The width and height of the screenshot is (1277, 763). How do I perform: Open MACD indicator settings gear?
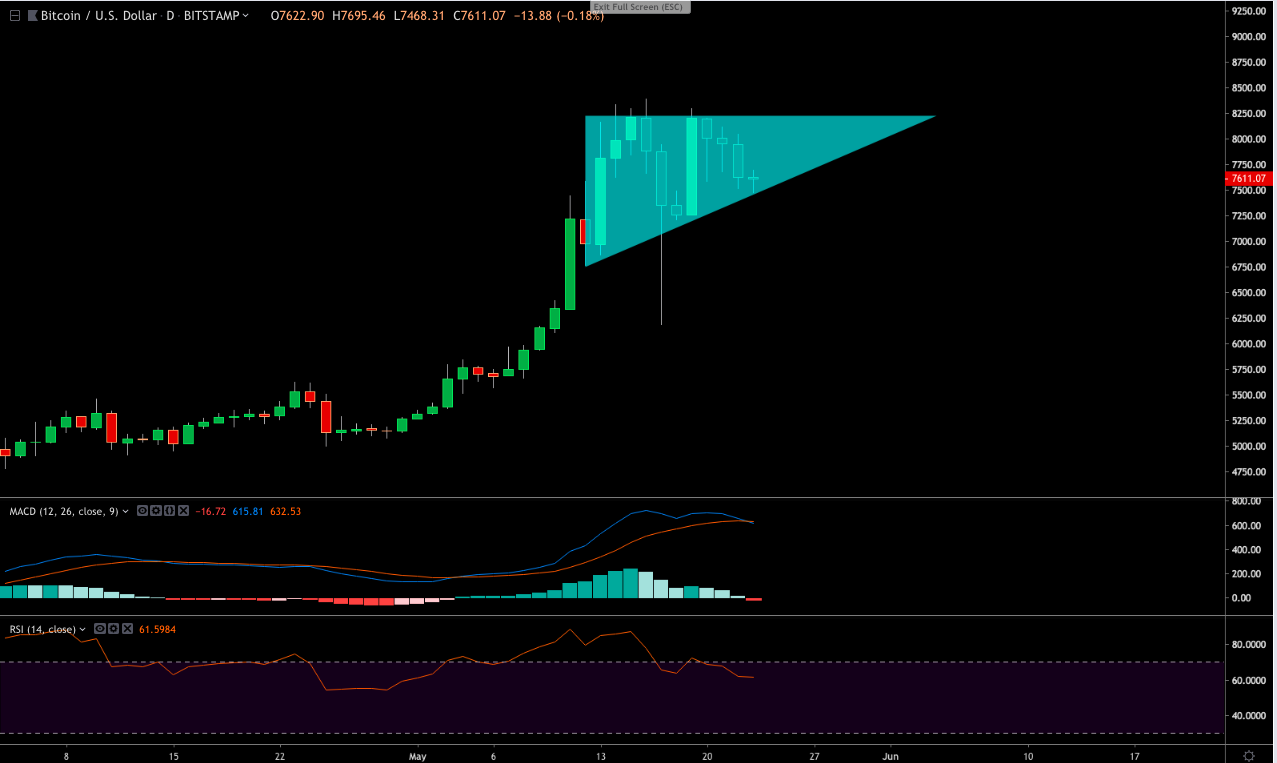(x=156, y=511)
